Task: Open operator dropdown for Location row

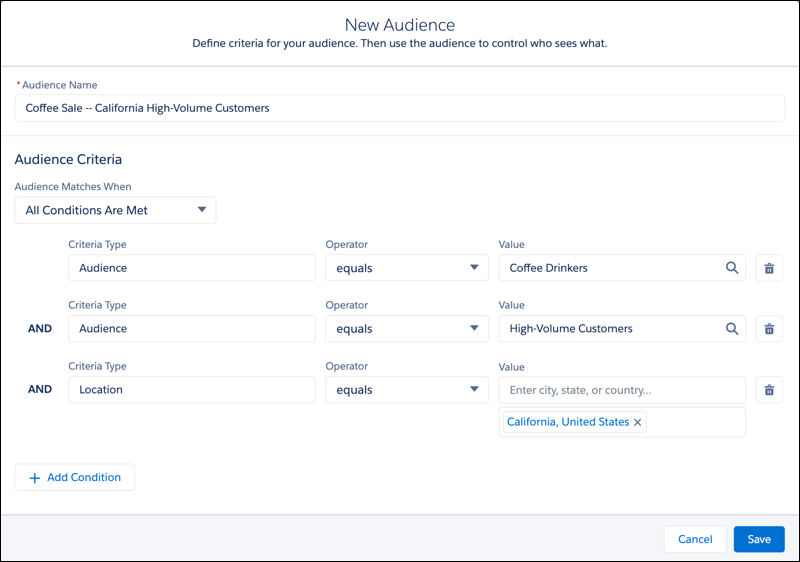Action: pyautogui.click(x=407, y=390)
